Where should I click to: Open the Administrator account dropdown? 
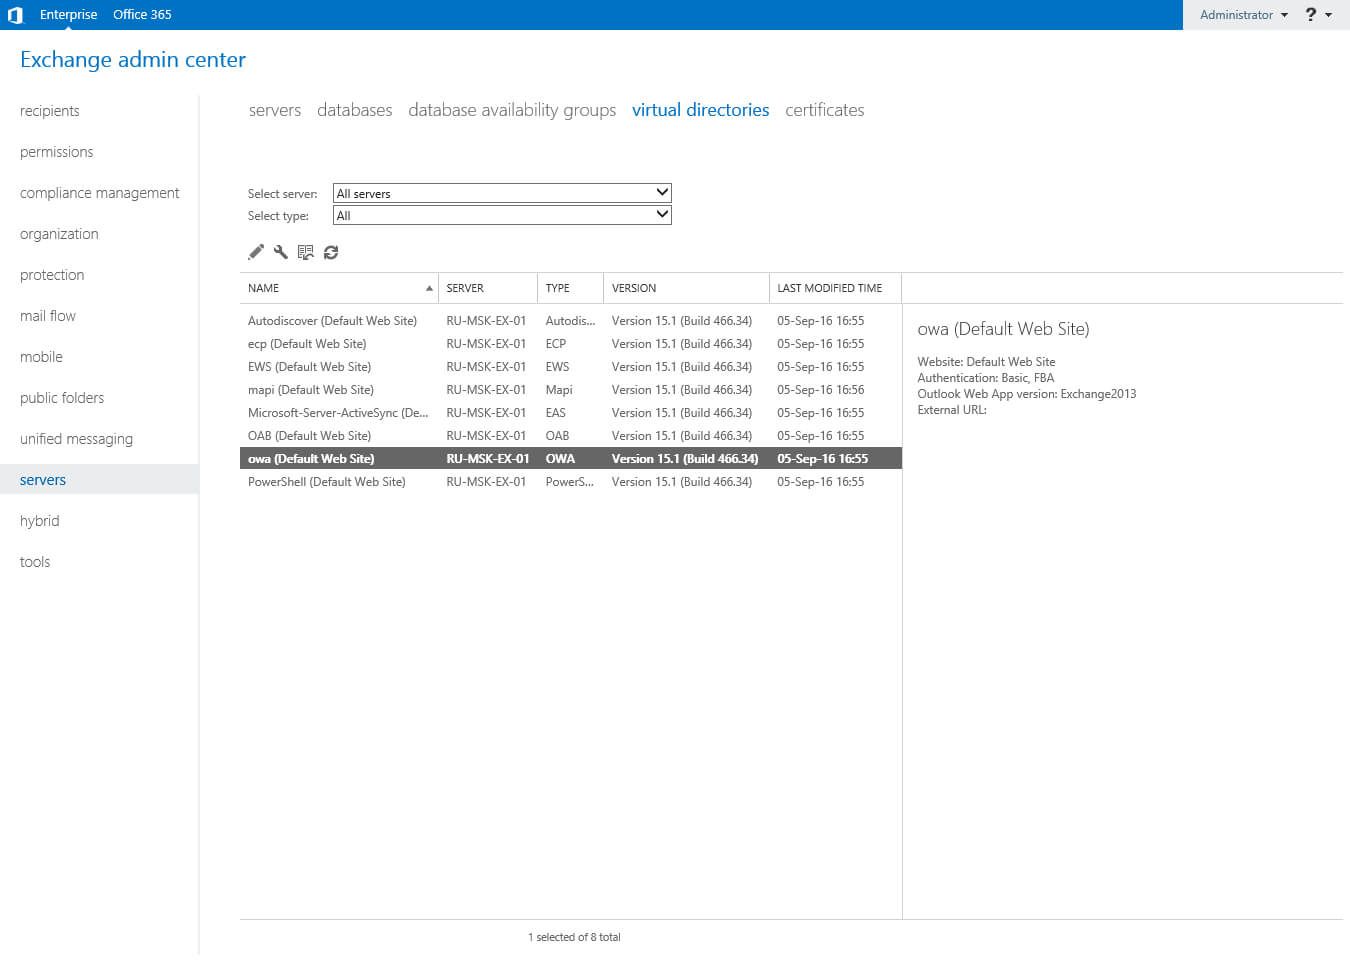tap(1243, 15)
